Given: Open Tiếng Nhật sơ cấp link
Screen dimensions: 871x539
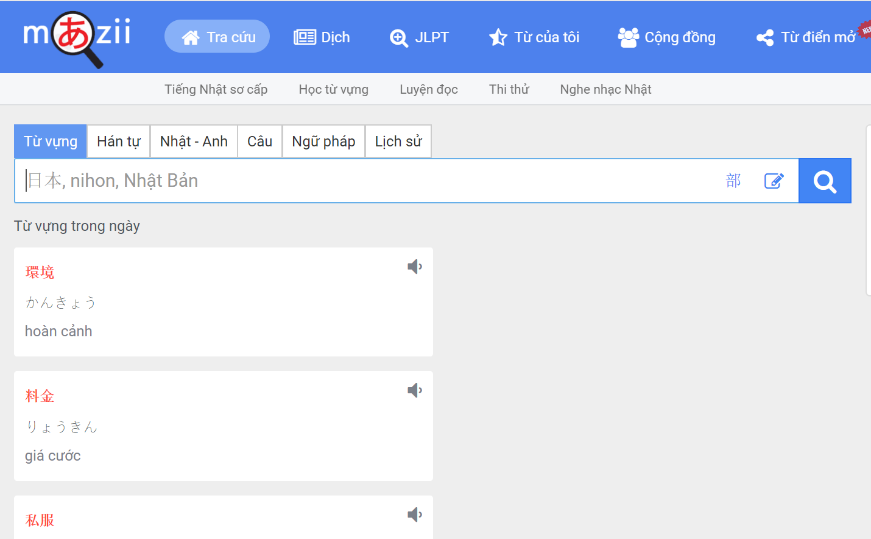Looking at the screenshot, I should pos(216,89).
